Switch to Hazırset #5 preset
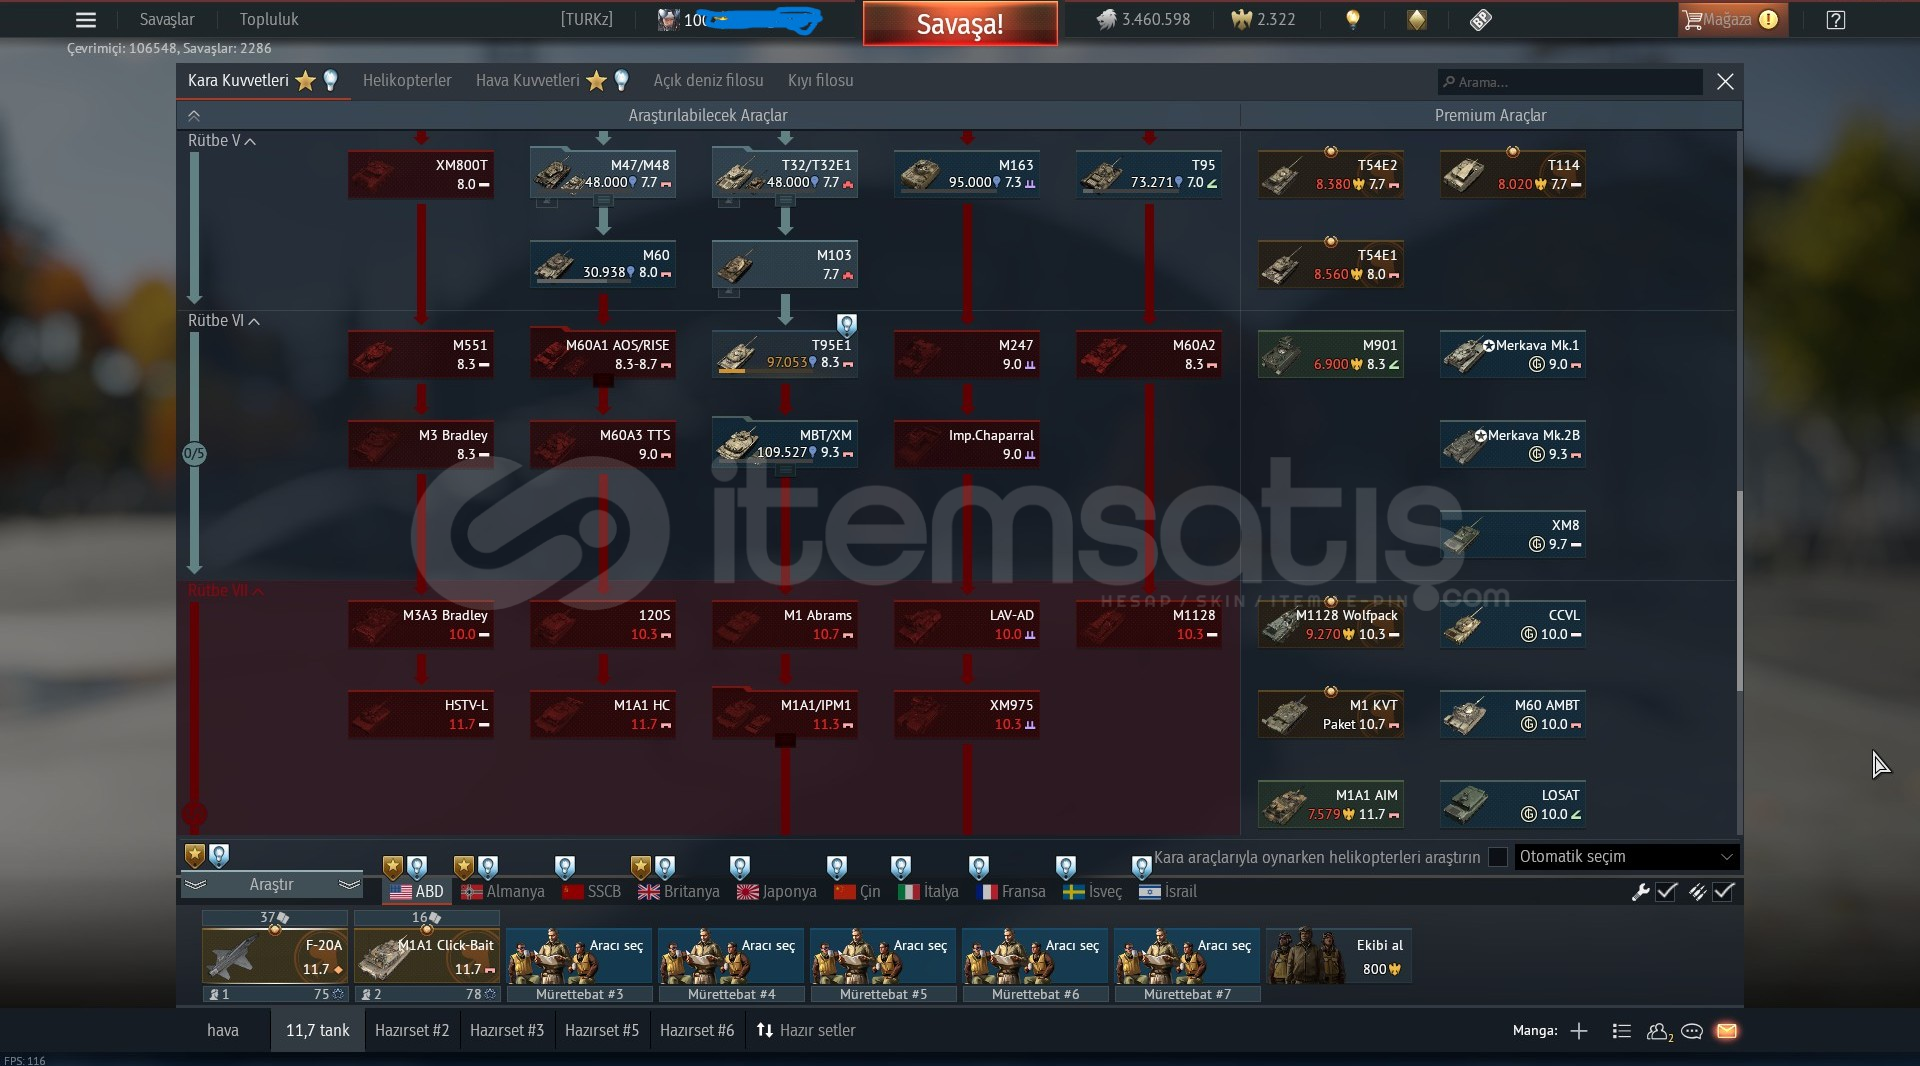 click(602, 1030)
